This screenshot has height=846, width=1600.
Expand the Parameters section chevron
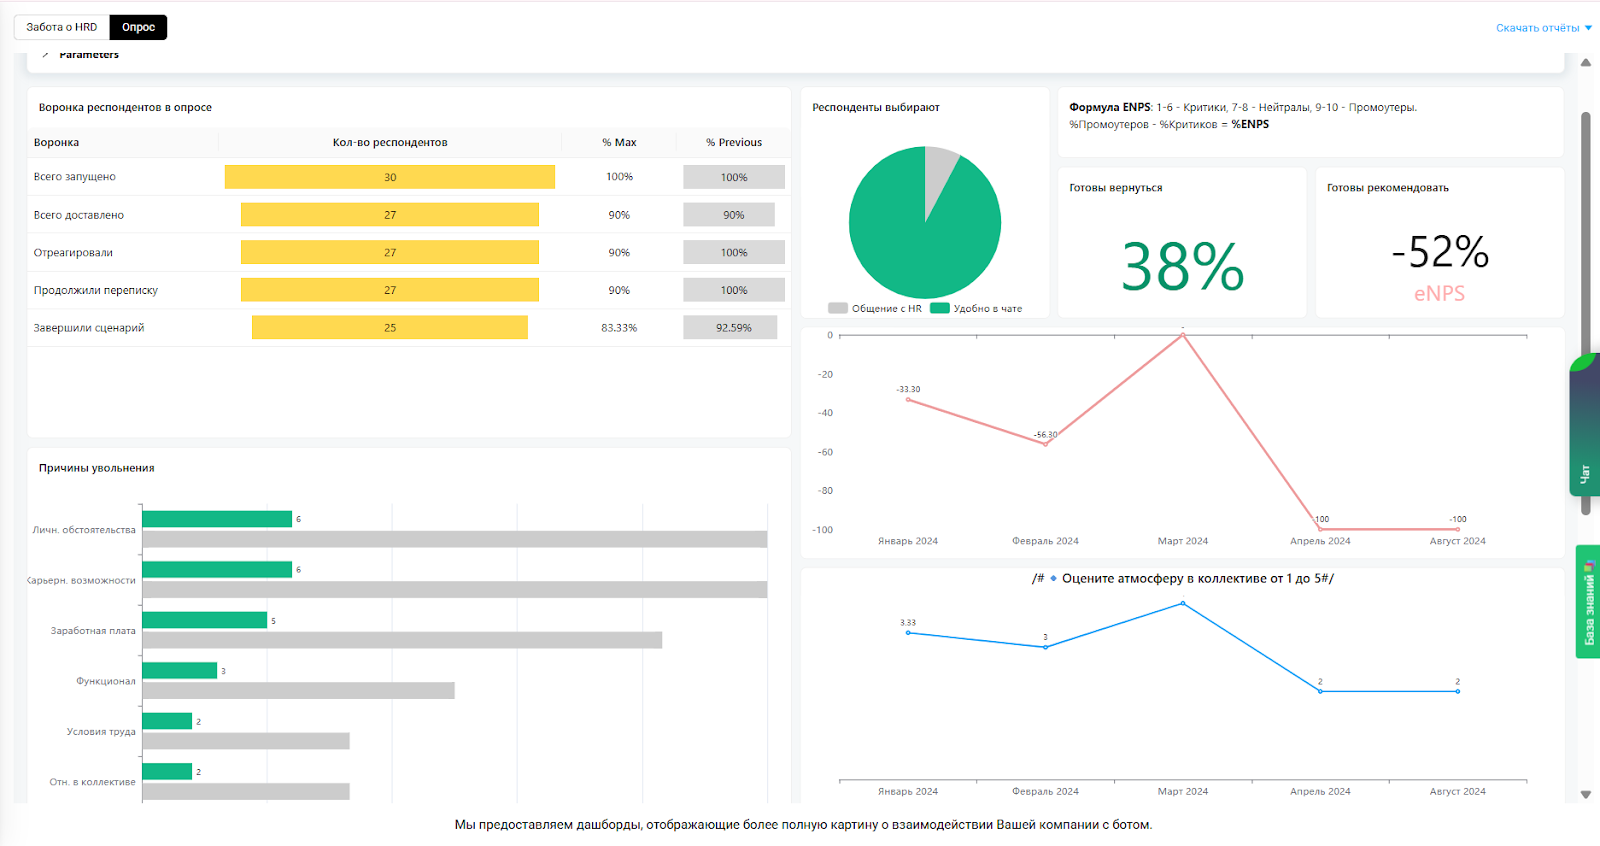click(46, 55)
